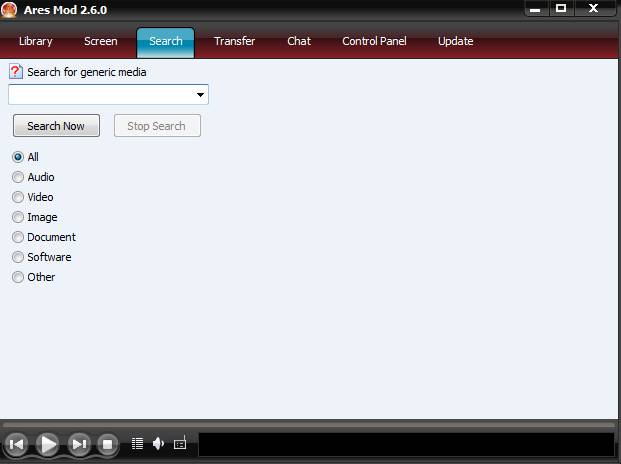The width and height of the screenshot is (621, 464).
Task: Click the playback seek bar
Action: [309, 425]
